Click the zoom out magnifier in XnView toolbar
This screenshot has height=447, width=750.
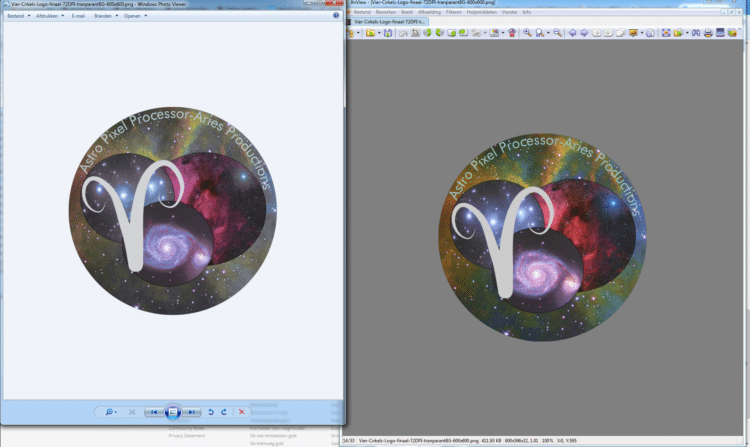click(x=557, y=33)
